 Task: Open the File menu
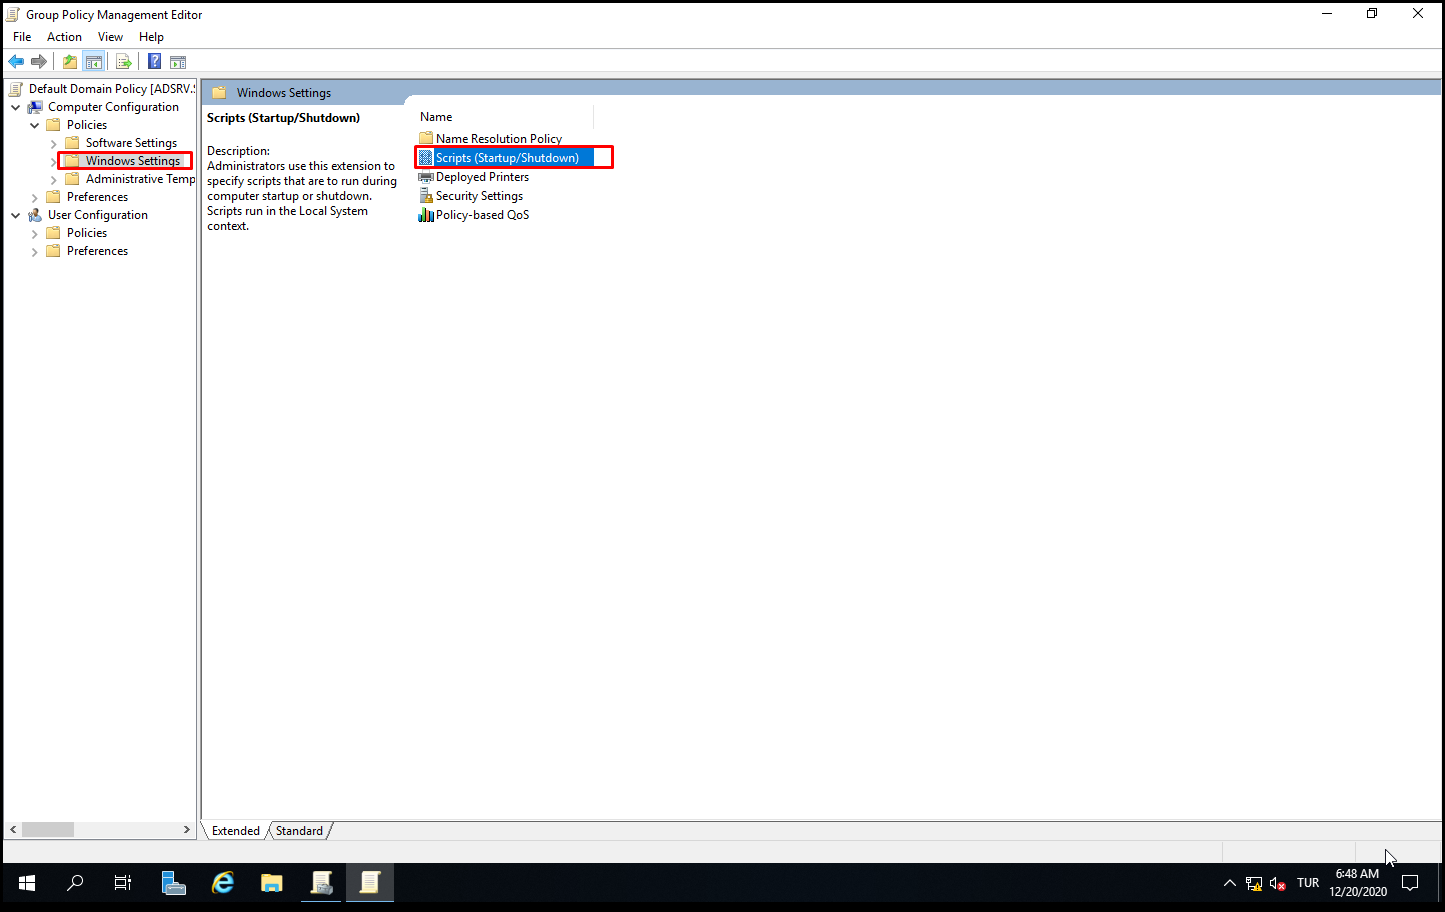click(22, 37)
